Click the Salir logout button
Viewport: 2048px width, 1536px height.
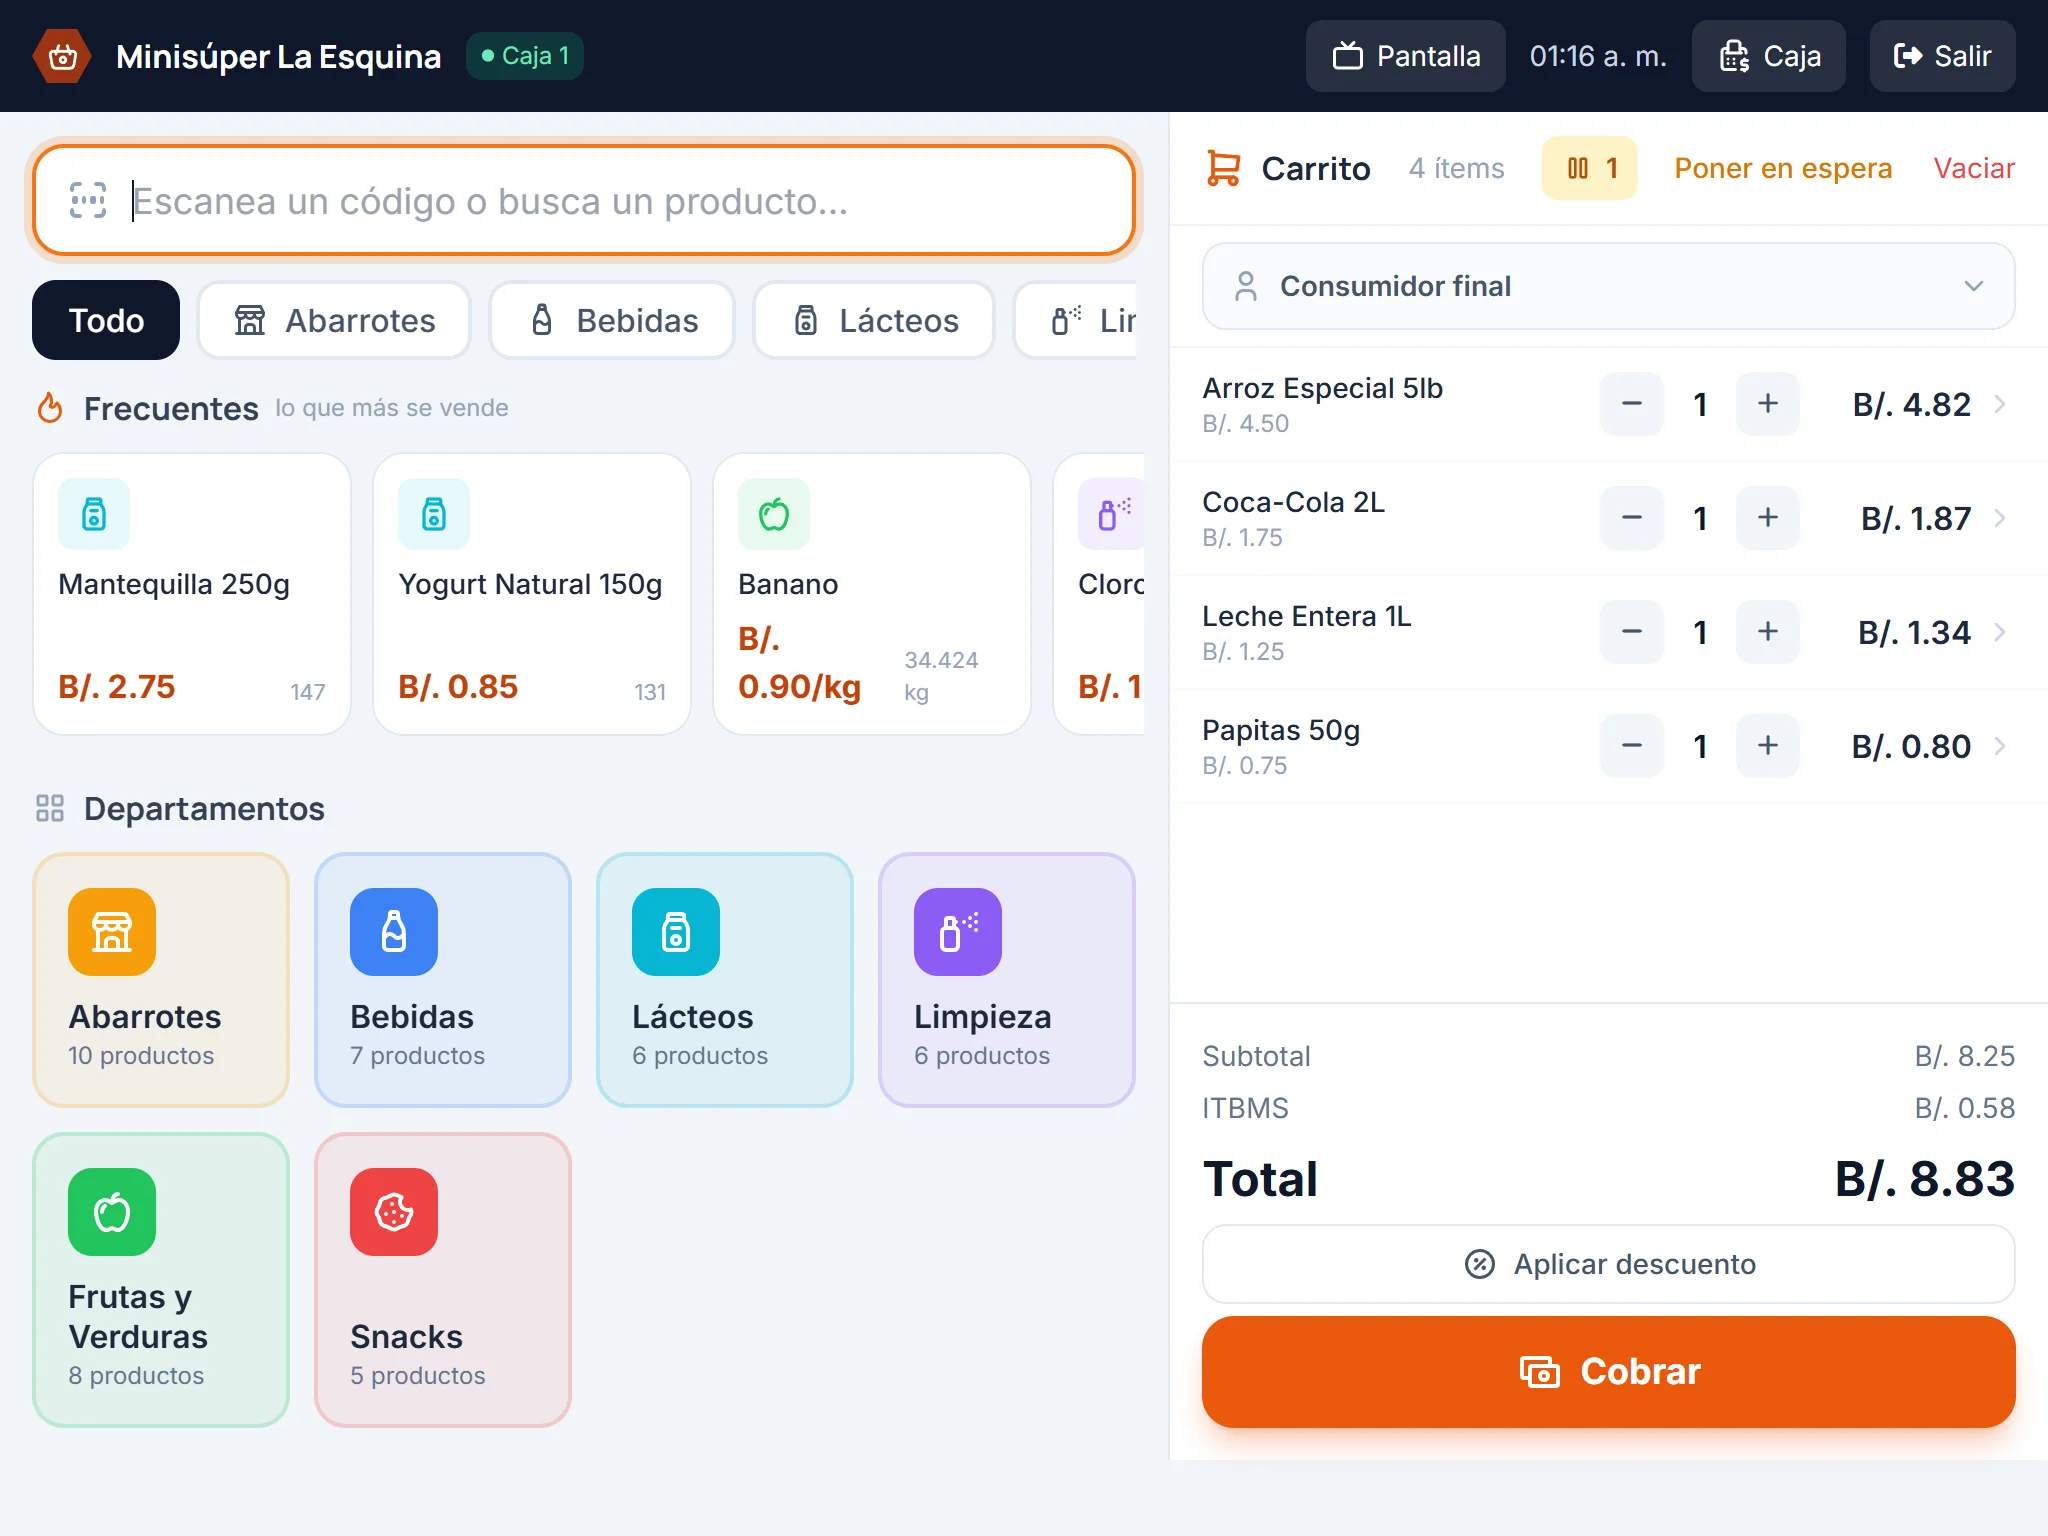pos(1943,56)
